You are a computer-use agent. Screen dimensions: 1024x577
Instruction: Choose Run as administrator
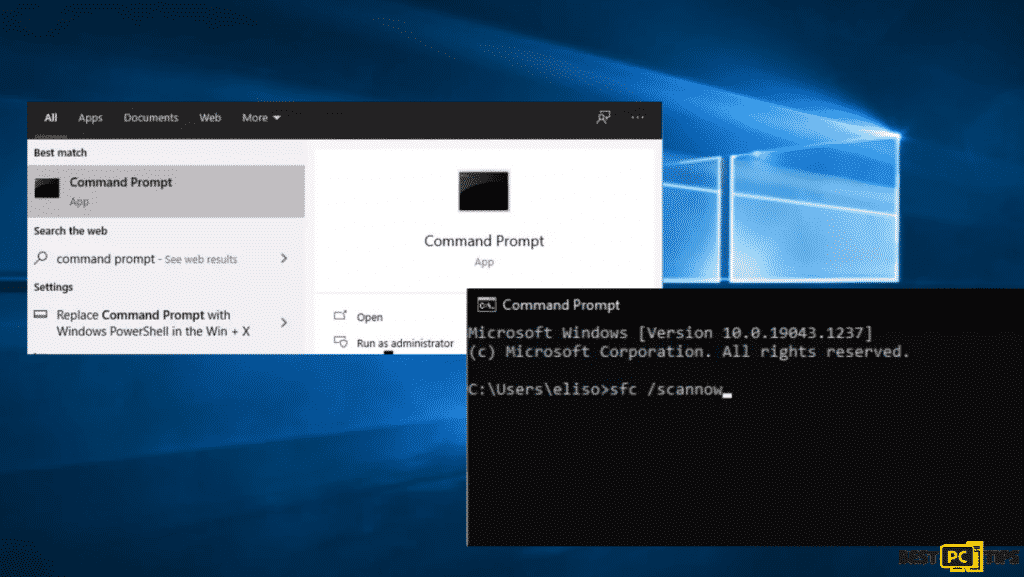pos(405,343)
